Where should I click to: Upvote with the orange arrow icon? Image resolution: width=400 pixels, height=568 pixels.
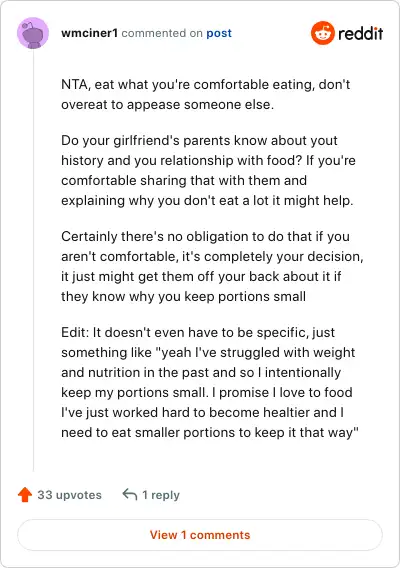[25, 494]
